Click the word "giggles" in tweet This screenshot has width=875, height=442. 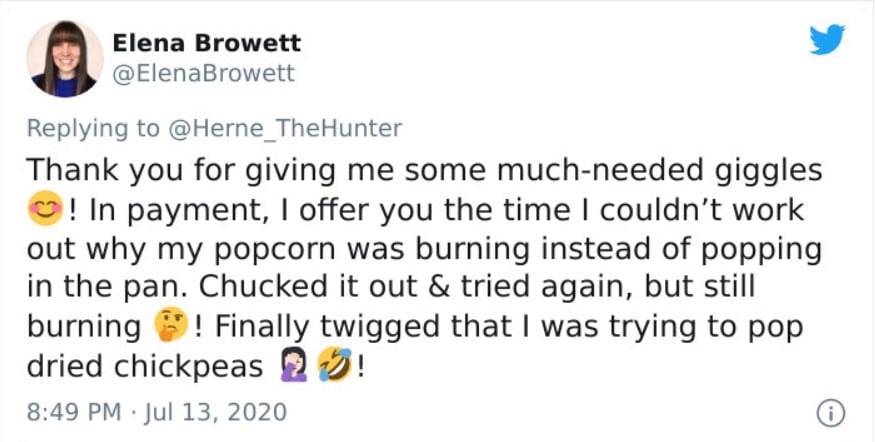pyautogui.click(x=767, y=172)
